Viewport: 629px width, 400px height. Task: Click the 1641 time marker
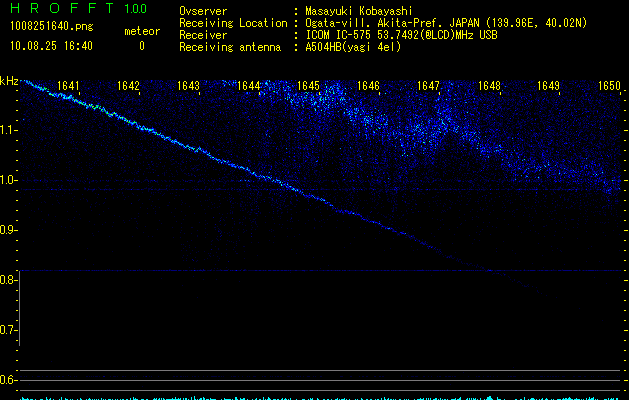pos(68,86)
